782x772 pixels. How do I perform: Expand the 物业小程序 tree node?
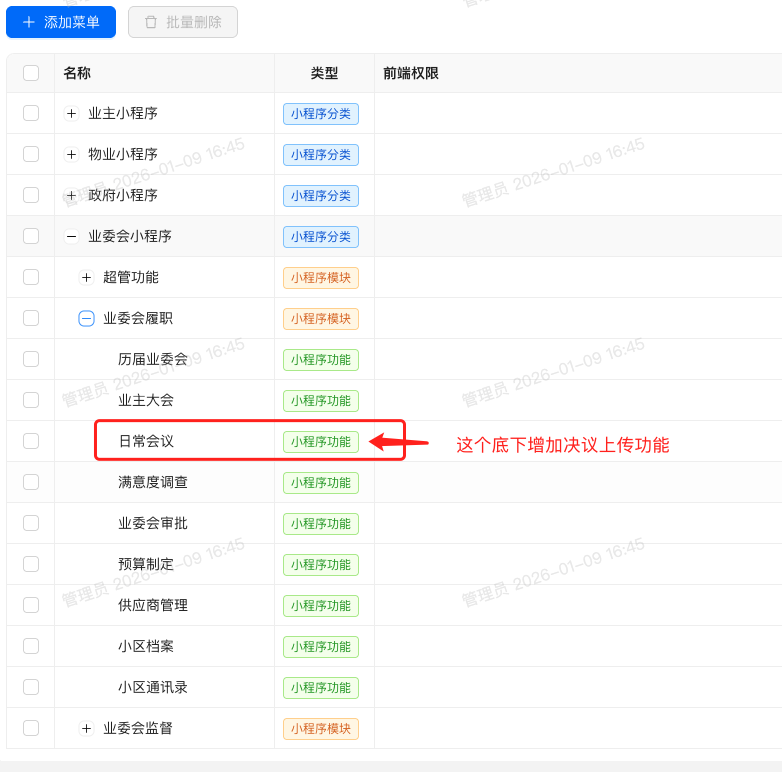click(71, 155)
